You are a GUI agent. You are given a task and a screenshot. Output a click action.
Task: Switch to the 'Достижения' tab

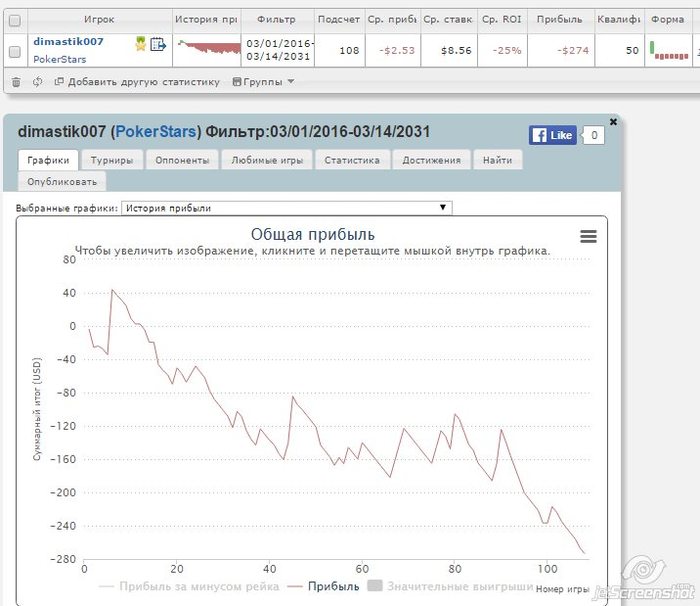pyautogui.click(x=431, y=160)
